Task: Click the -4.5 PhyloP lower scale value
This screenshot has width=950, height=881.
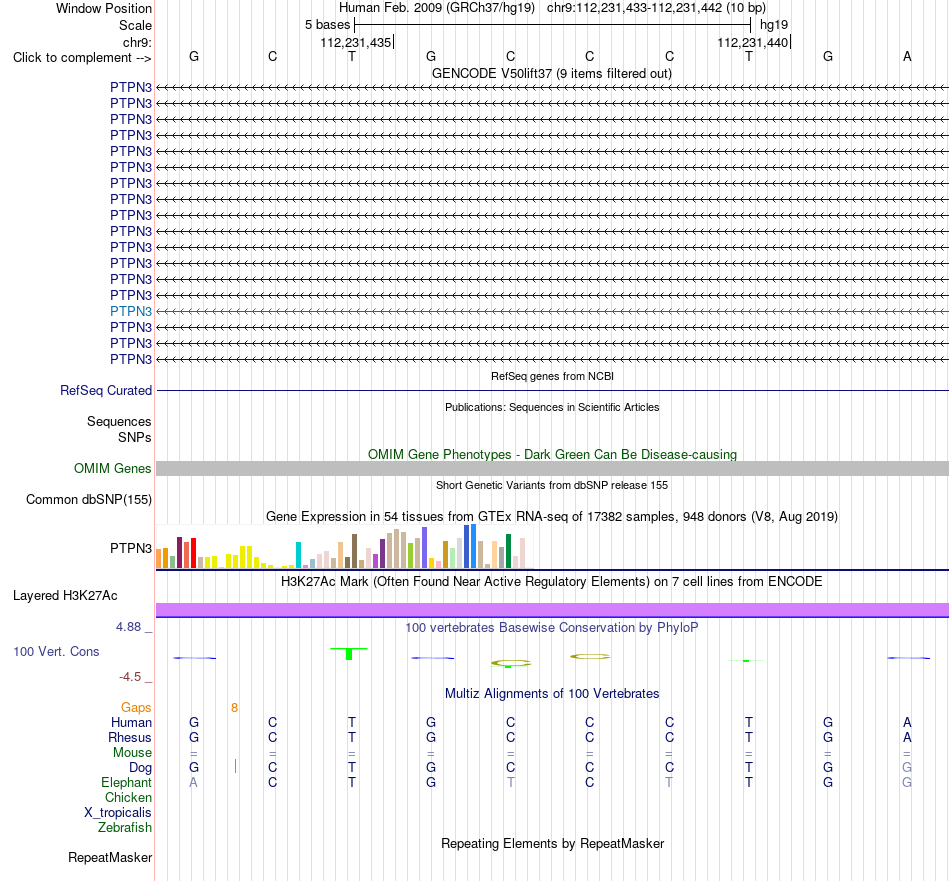Action: (130, 677)
